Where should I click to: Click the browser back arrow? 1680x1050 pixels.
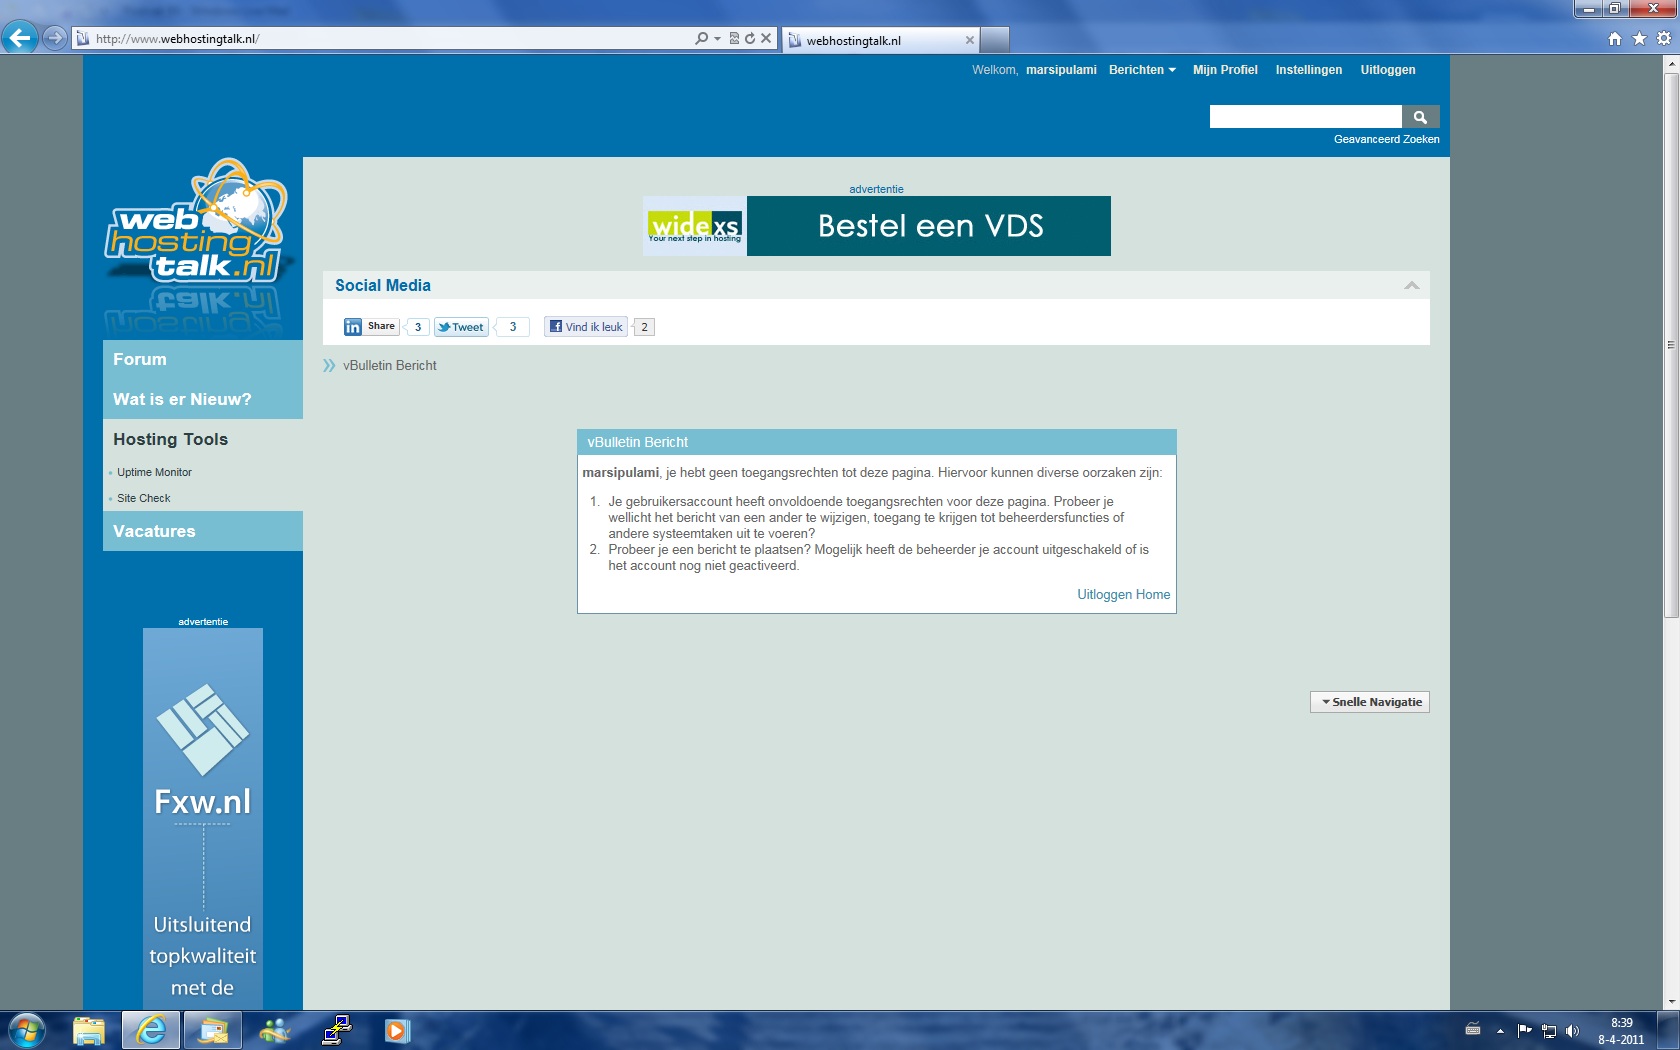[20, 38]
